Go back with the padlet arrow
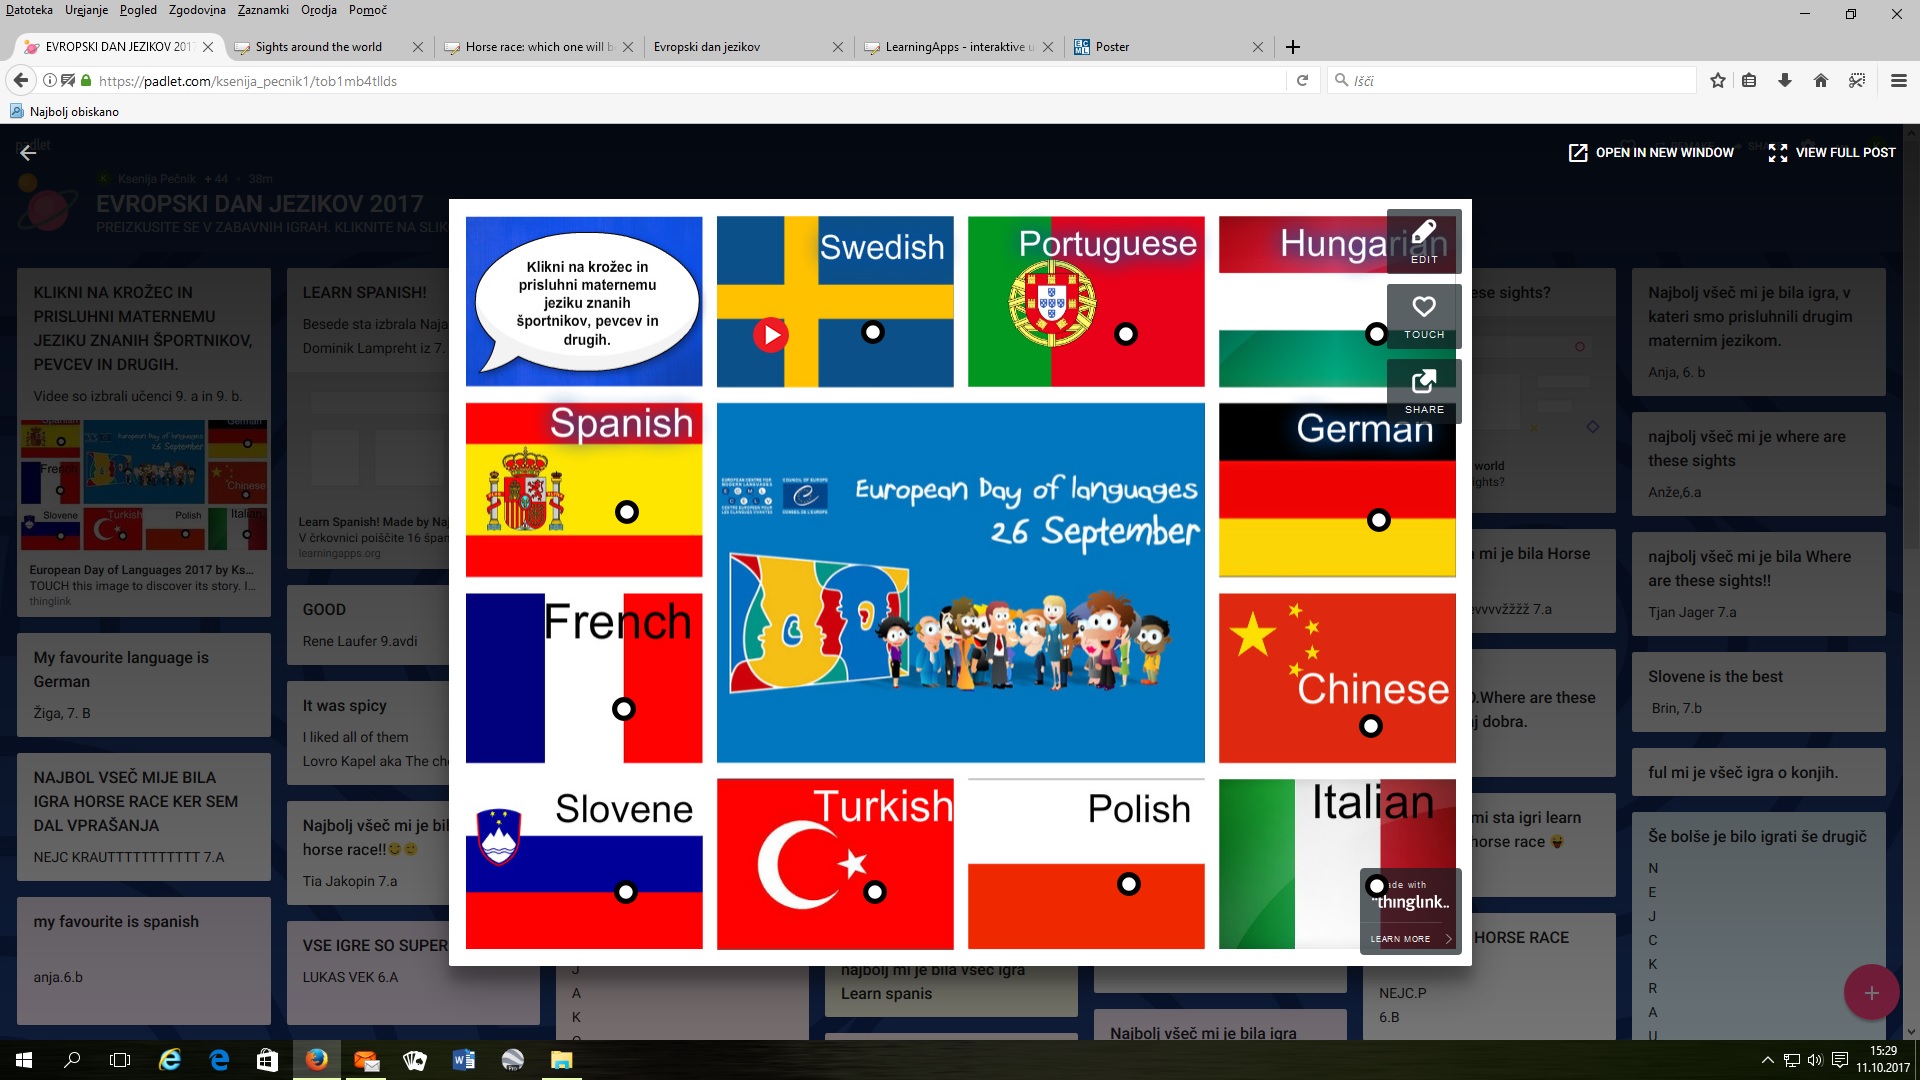The width and height of the screenshot is (1920, 1080). pos(28,153)
